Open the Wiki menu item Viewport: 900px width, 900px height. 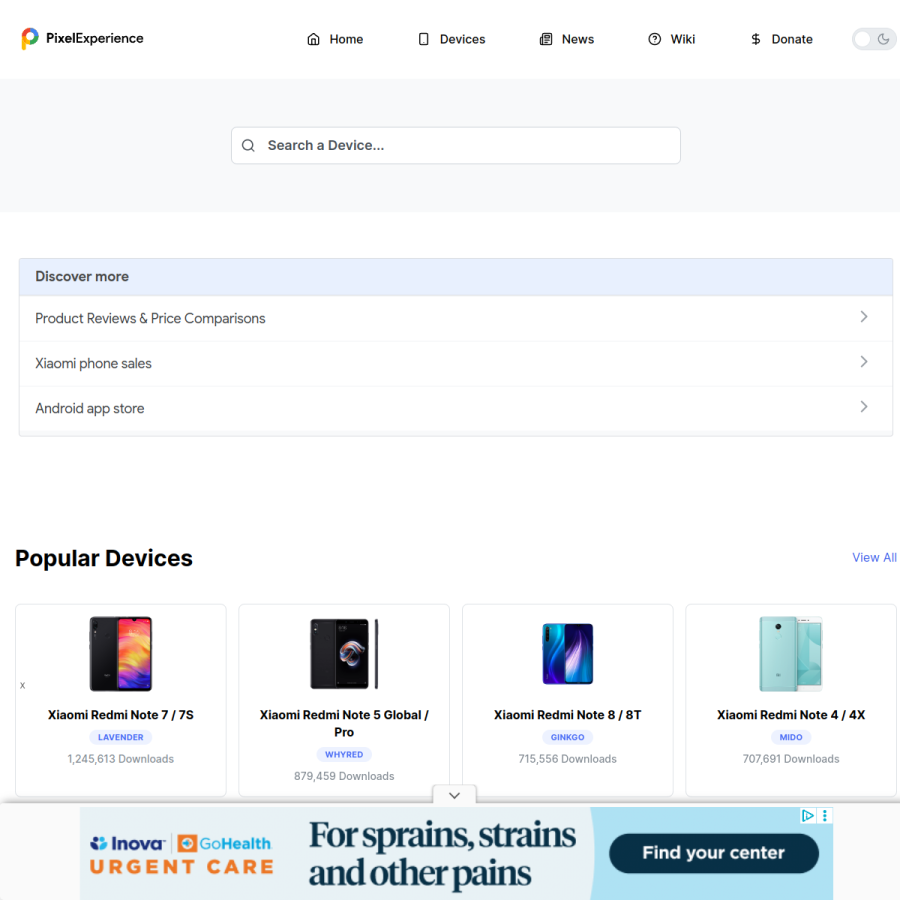click(672, 39)
